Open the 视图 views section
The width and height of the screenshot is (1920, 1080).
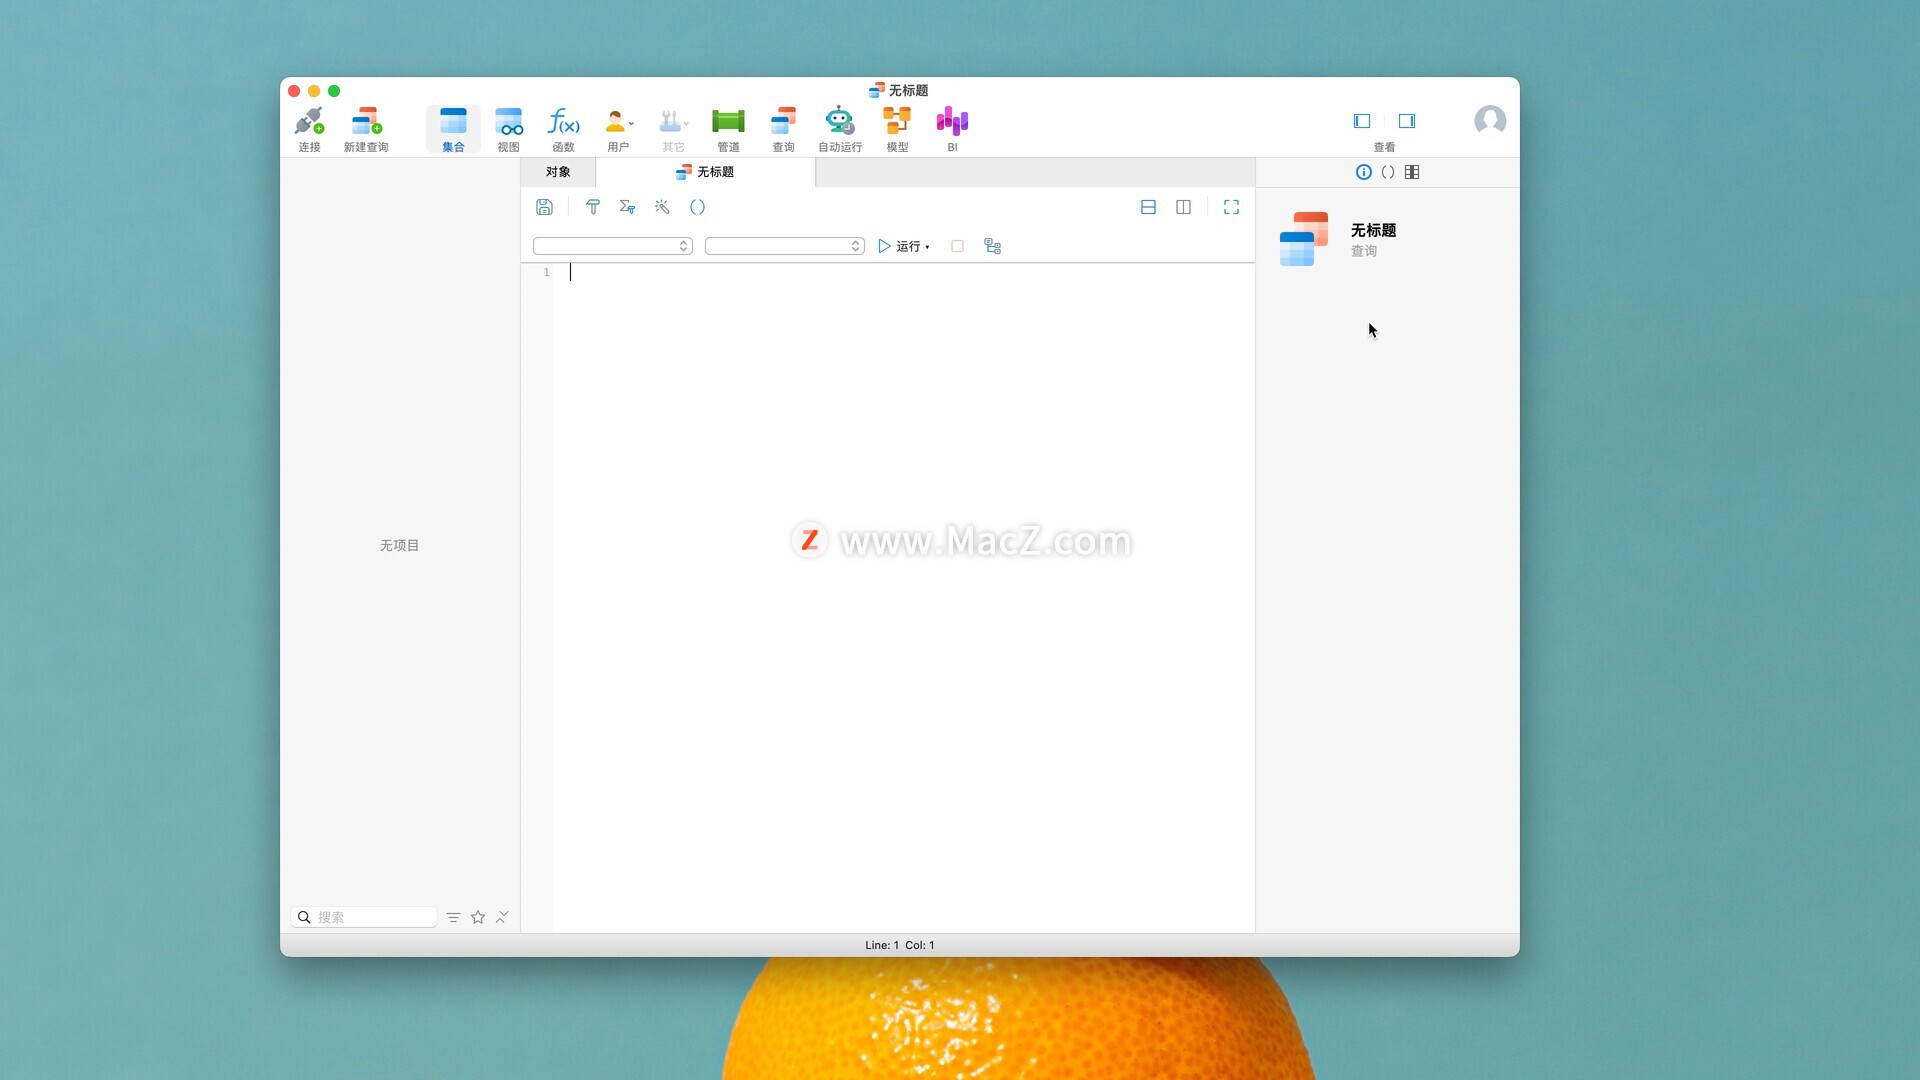509,129
